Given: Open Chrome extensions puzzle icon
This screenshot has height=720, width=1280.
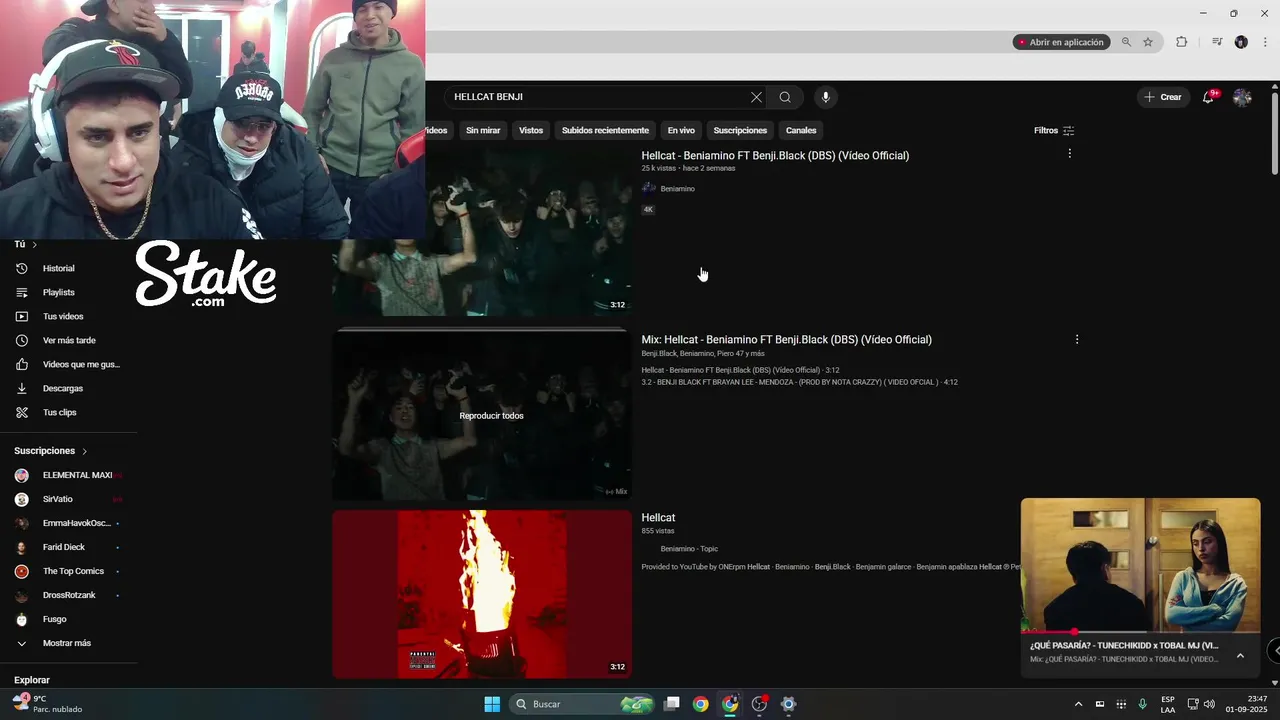Looking at the screenshot, I should point(1181,42).
